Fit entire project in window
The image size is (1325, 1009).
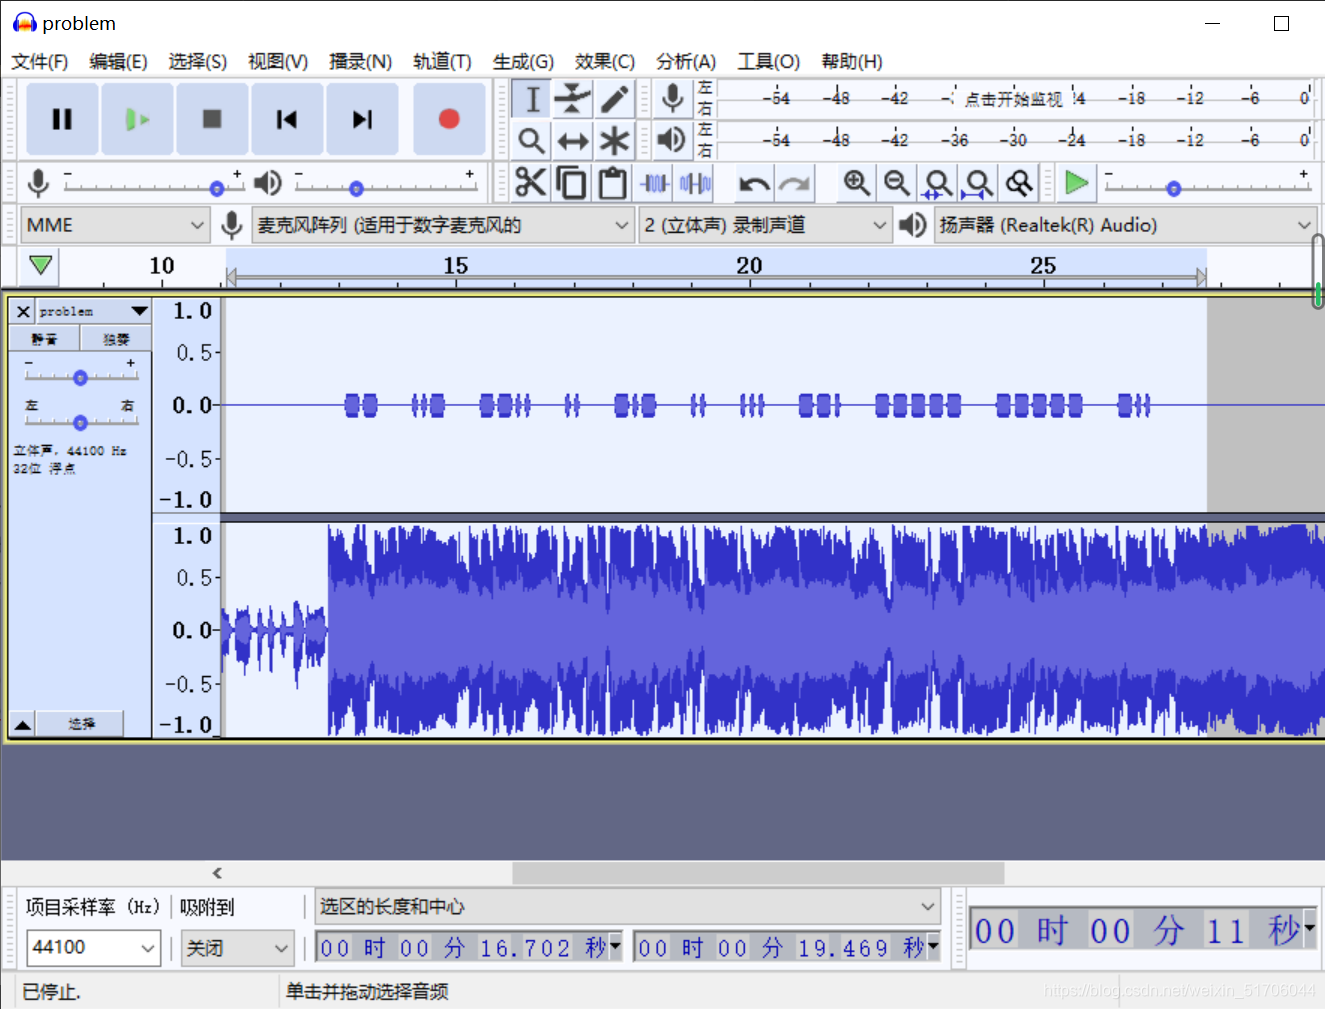[x=978, y=183]
